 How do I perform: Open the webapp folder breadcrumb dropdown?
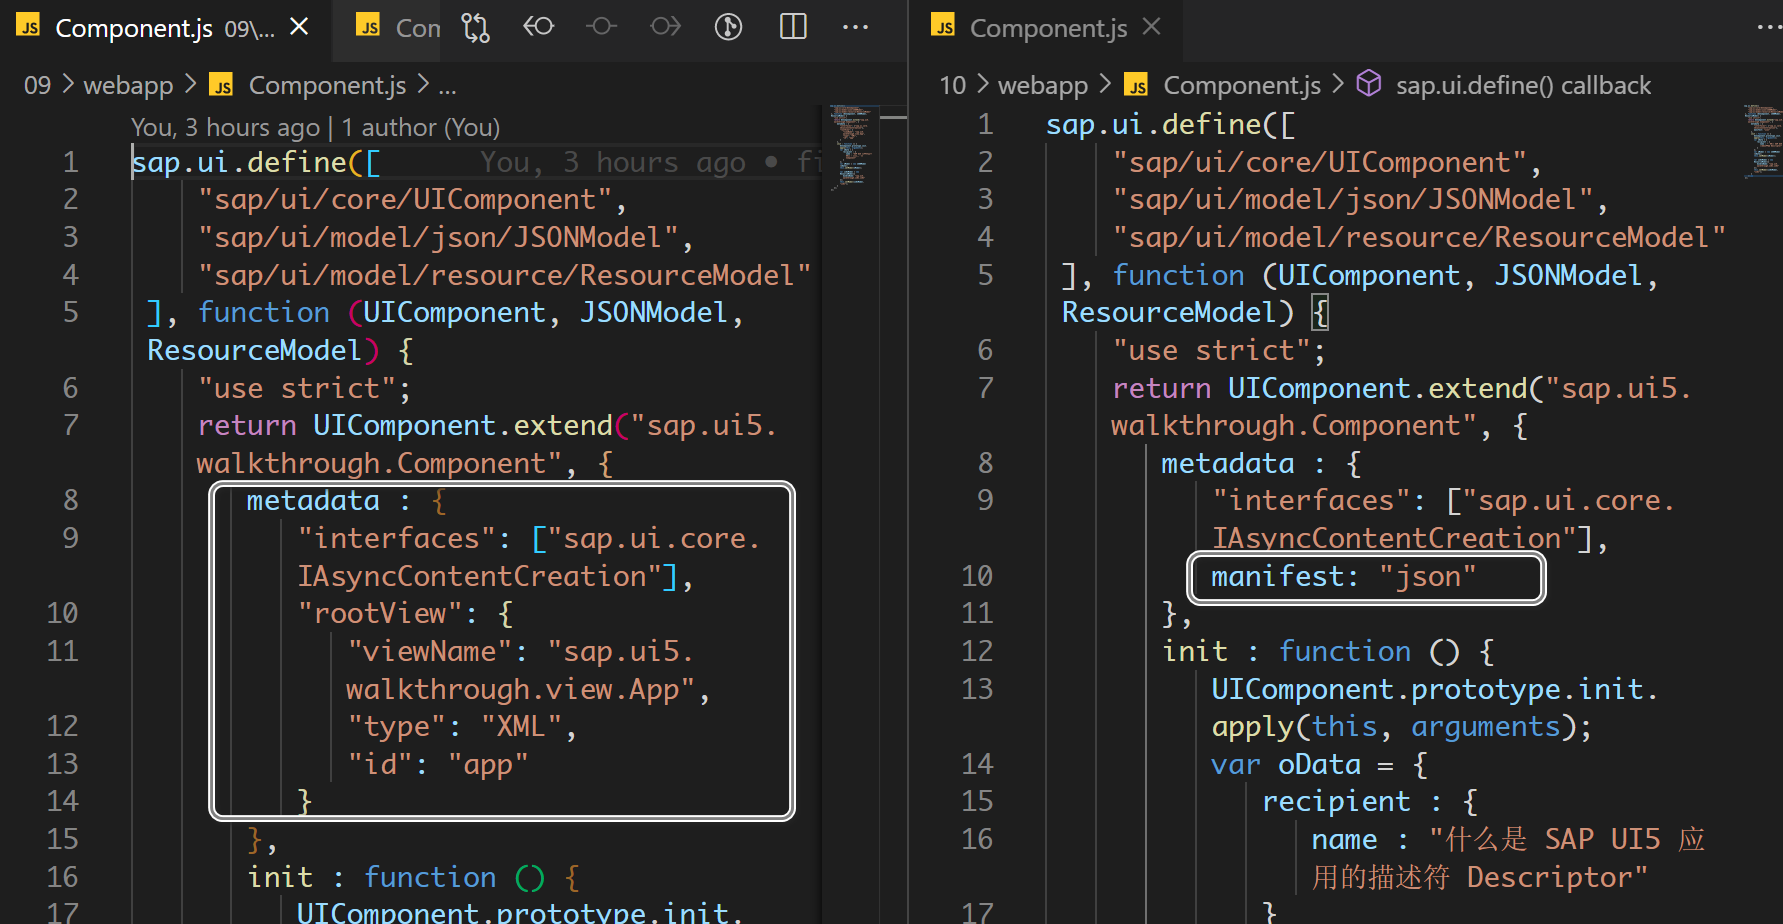pos(128,84)
